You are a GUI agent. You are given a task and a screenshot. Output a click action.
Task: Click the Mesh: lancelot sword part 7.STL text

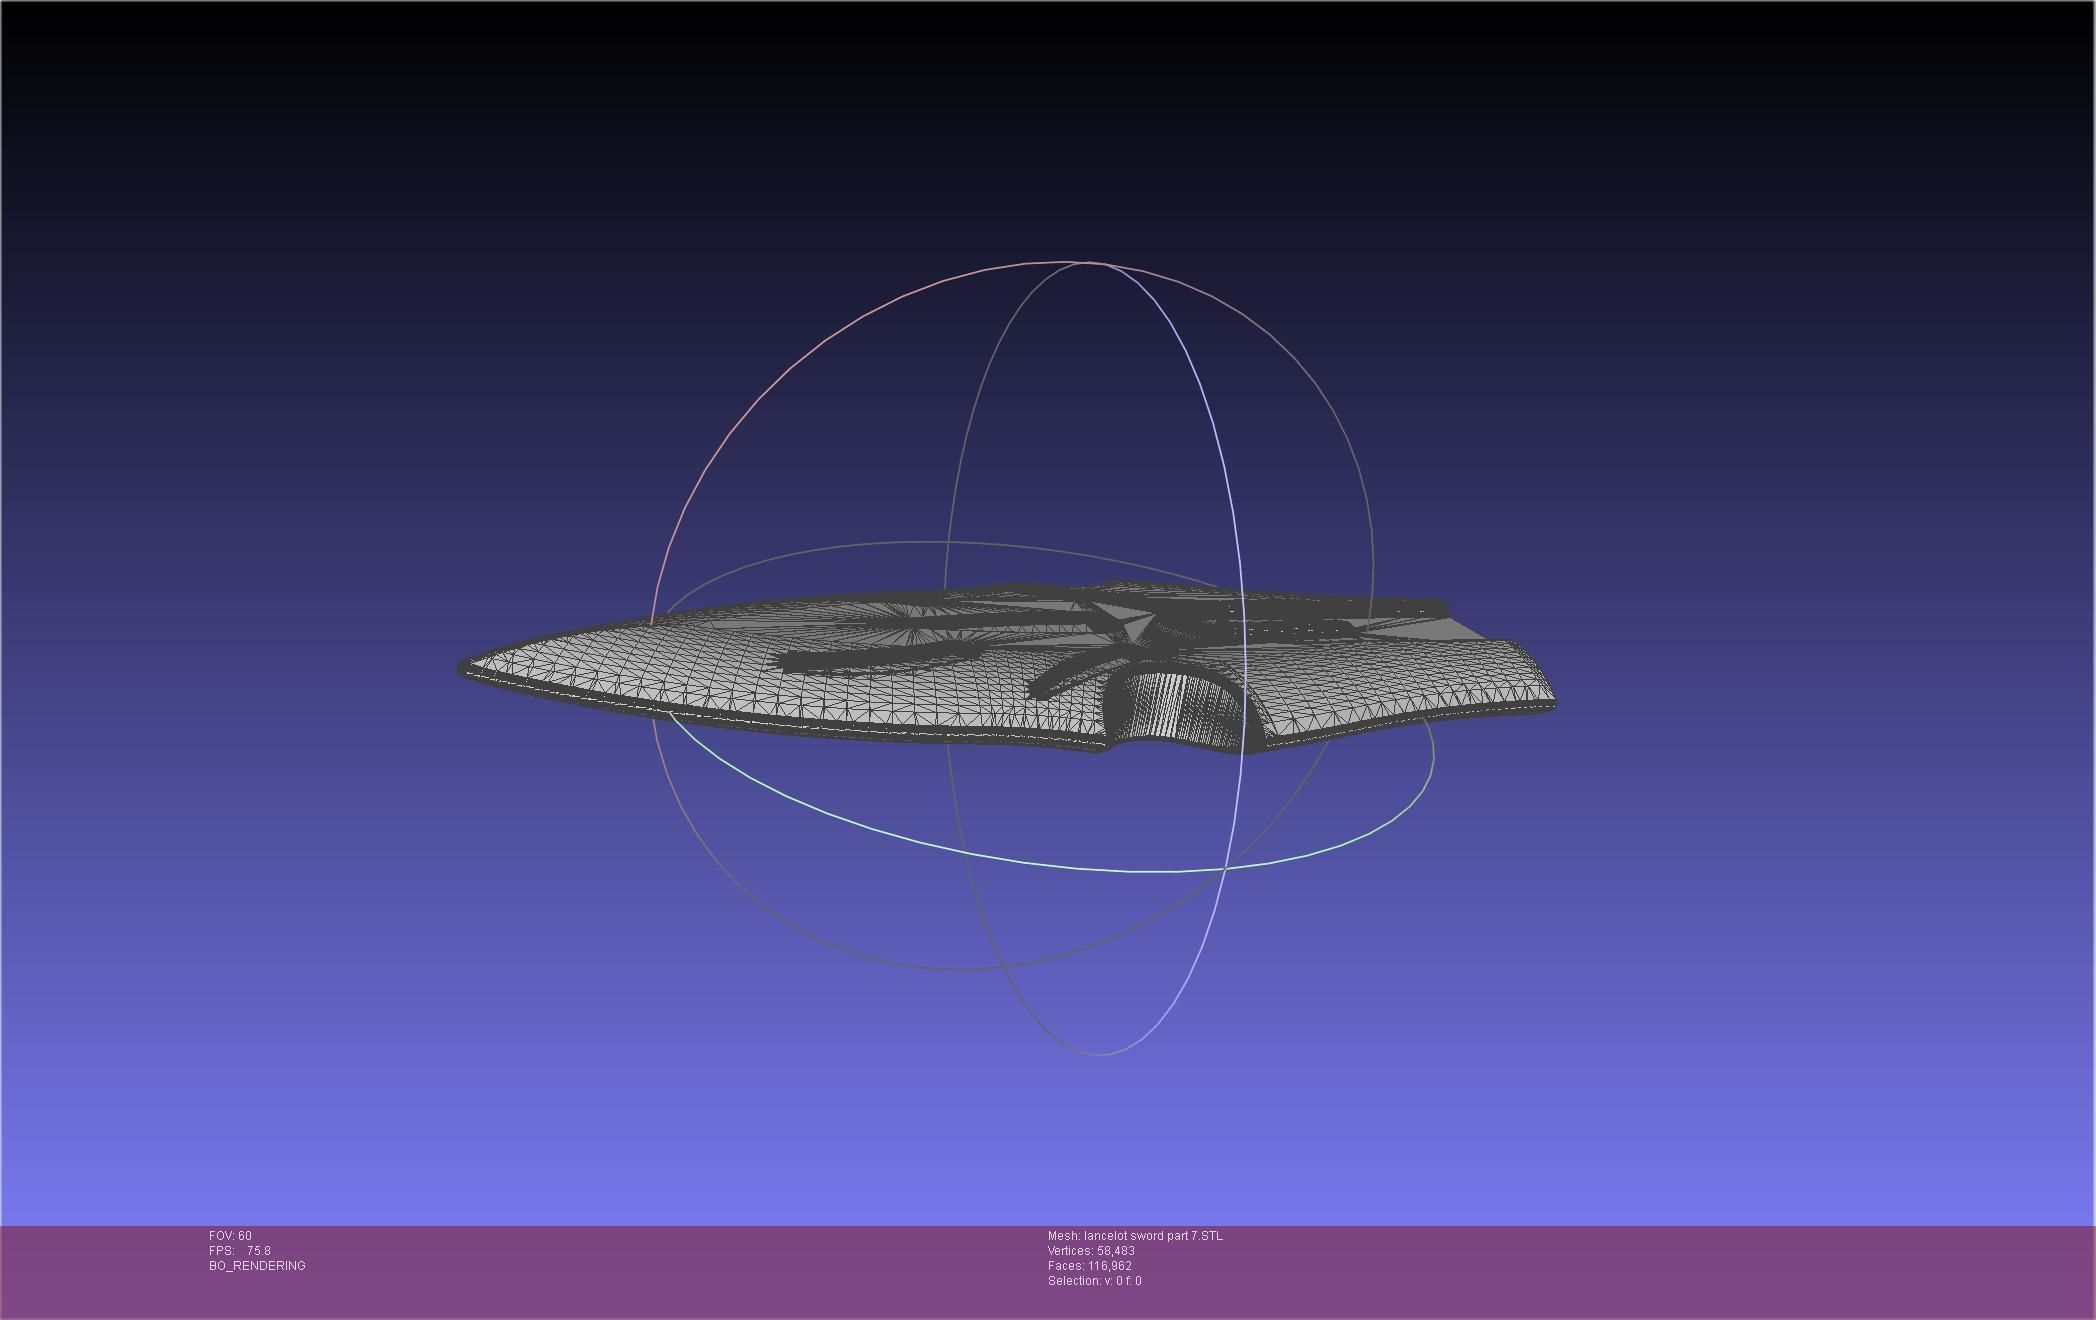(x=1135, y=1236)
